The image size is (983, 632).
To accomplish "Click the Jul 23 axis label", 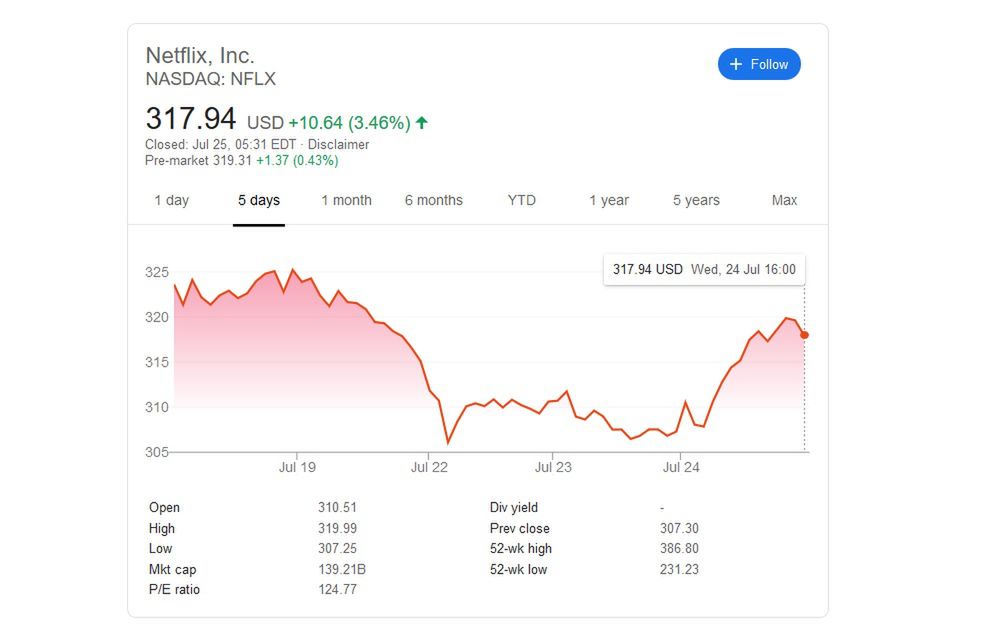I will point(553,466).
